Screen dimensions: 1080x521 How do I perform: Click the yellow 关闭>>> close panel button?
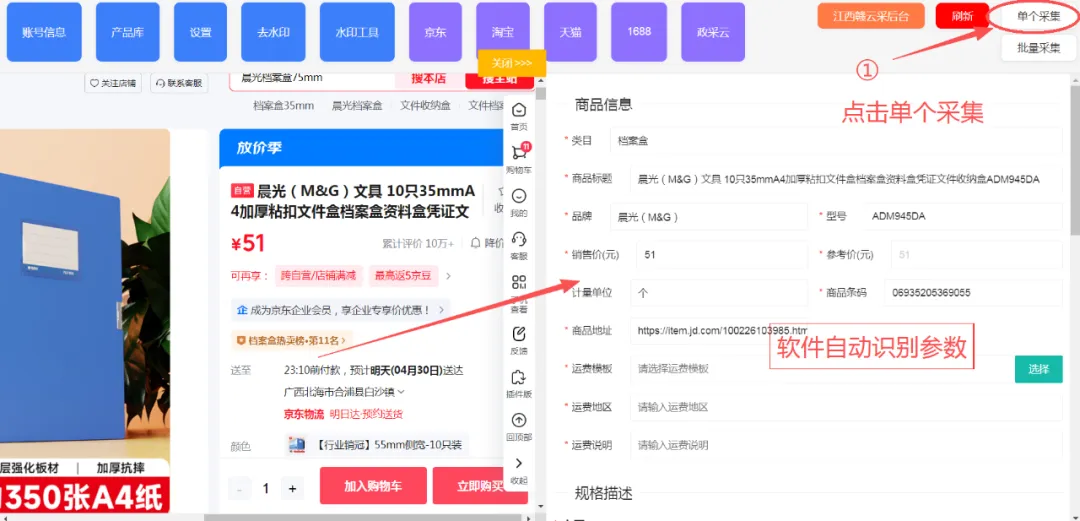512,63
